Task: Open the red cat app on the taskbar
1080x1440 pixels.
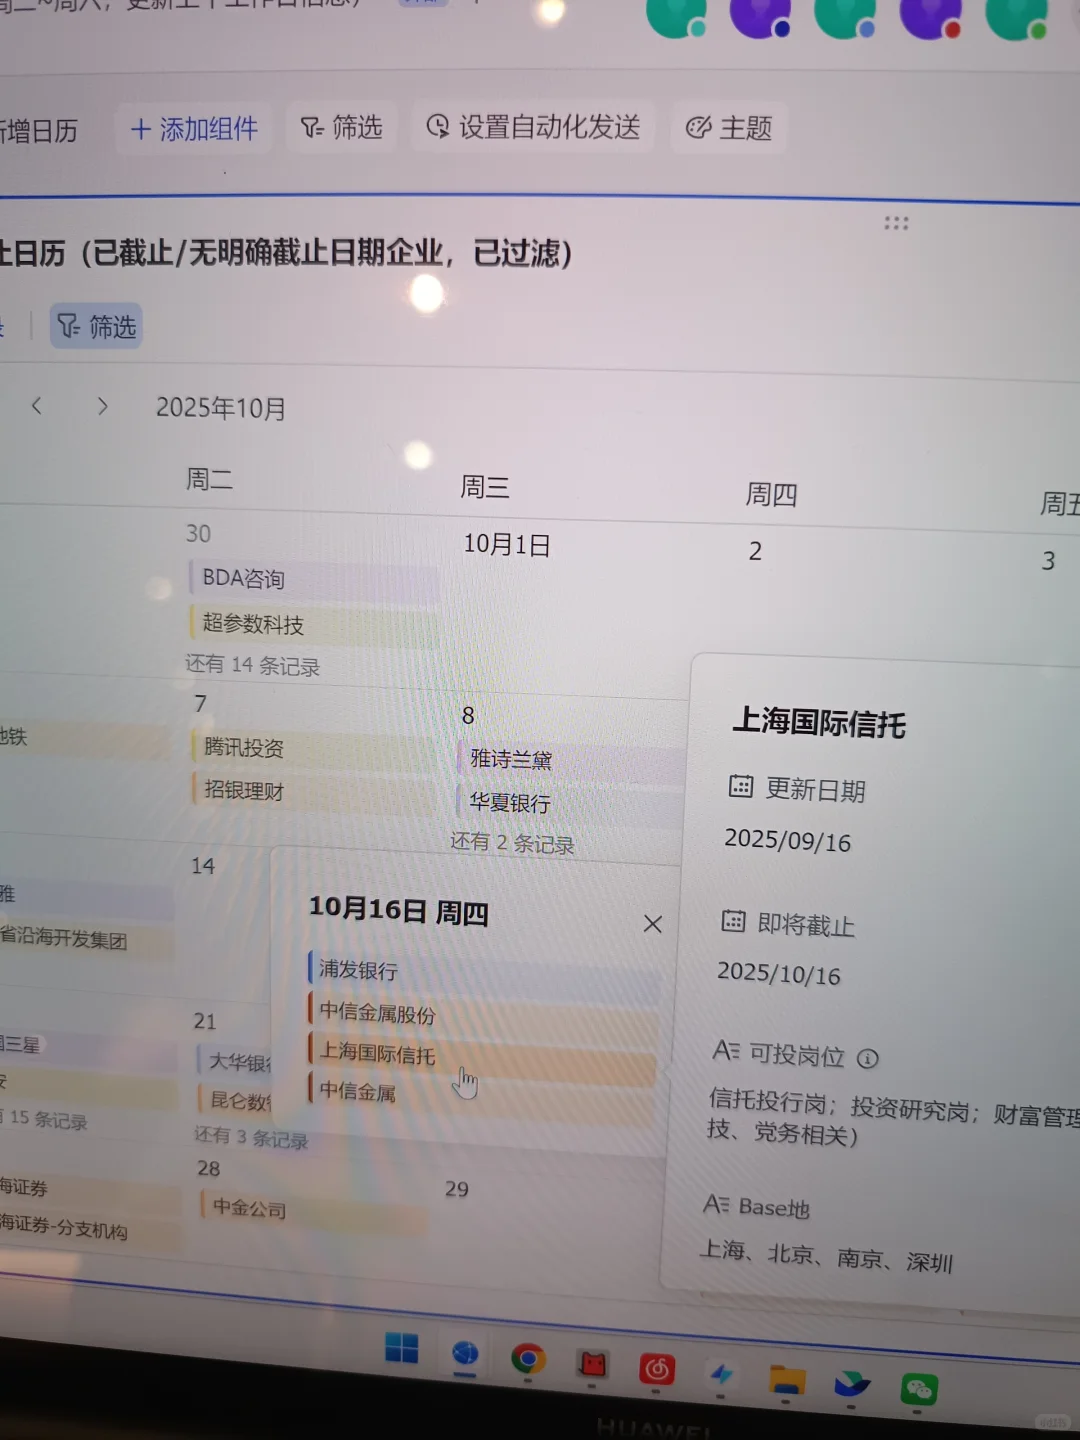Action: click(593, 1364)
